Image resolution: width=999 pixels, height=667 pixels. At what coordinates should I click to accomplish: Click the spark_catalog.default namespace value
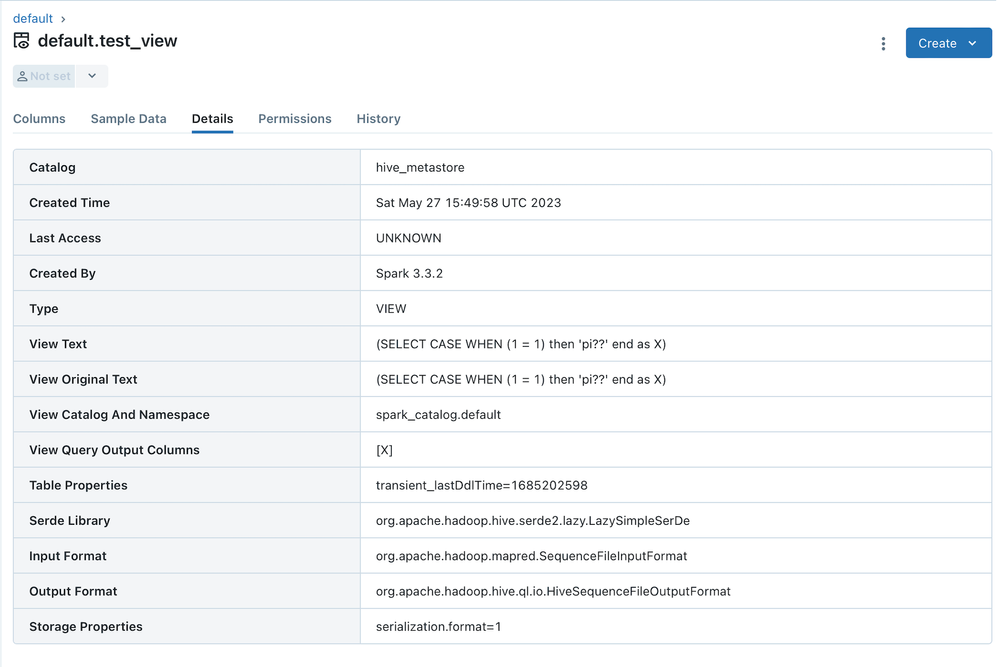tap(438, 415)
